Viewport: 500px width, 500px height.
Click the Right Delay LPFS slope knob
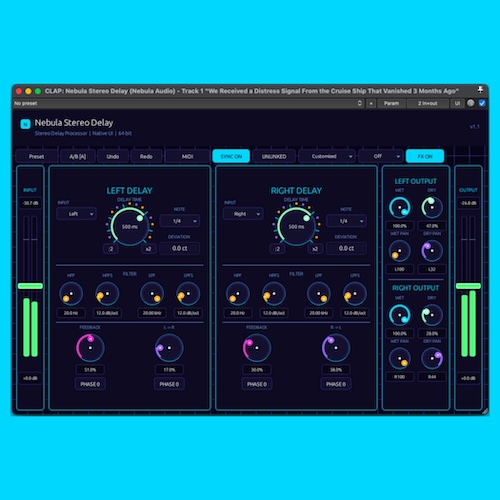coord(355,294)
